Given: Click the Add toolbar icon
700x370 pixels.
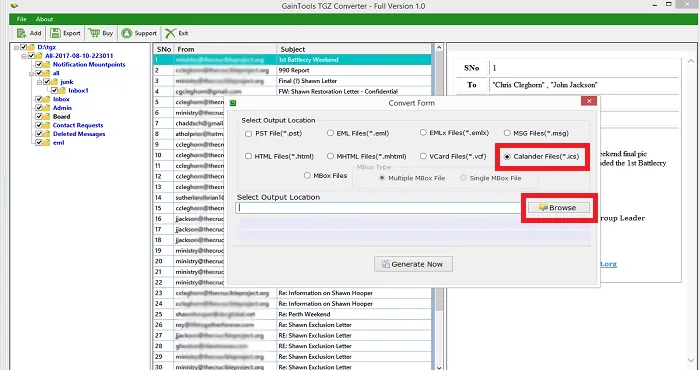Looking at the screenshot, I should coord(21,33).
